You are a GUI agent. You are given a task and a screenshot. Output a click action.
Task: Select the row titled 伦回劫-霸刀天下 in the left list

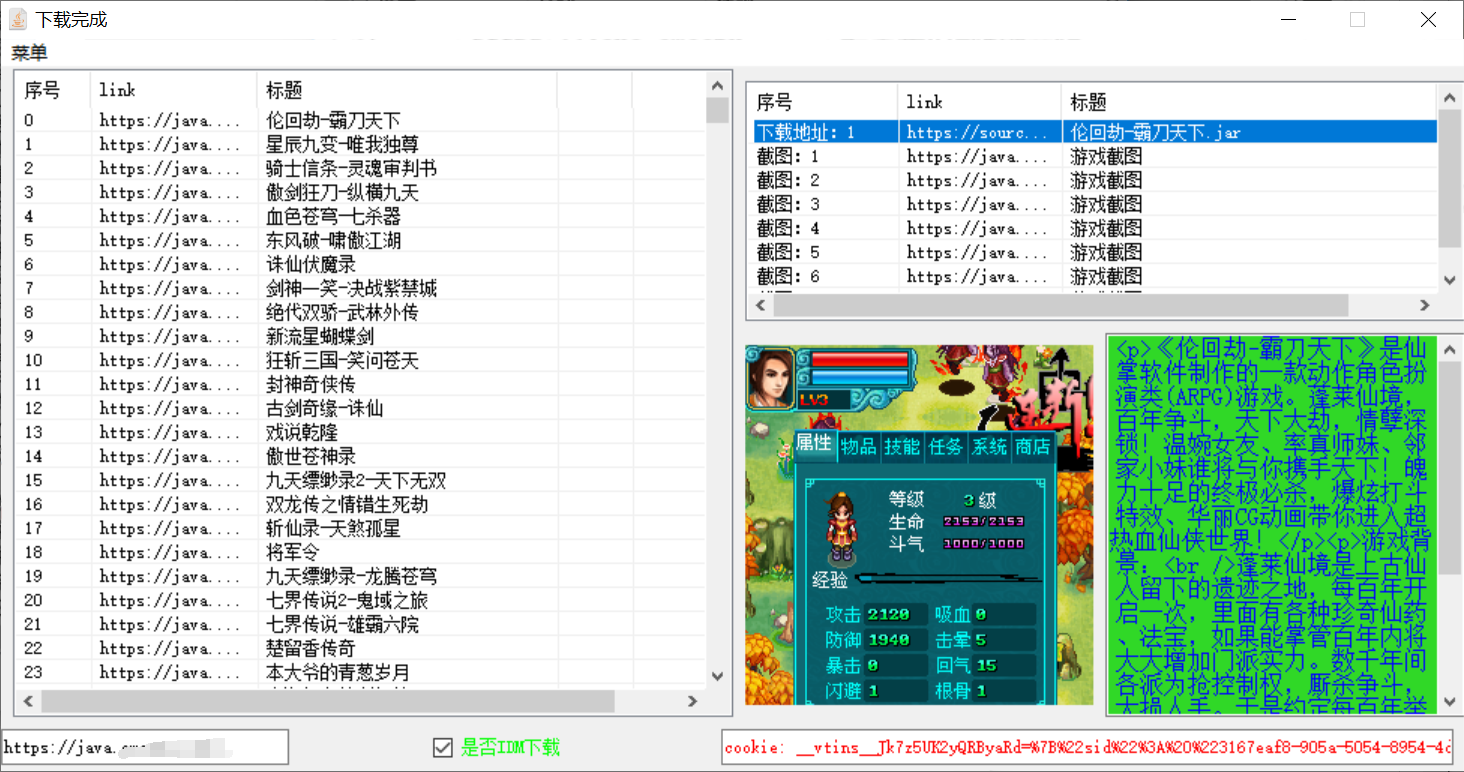pos(360,121)
